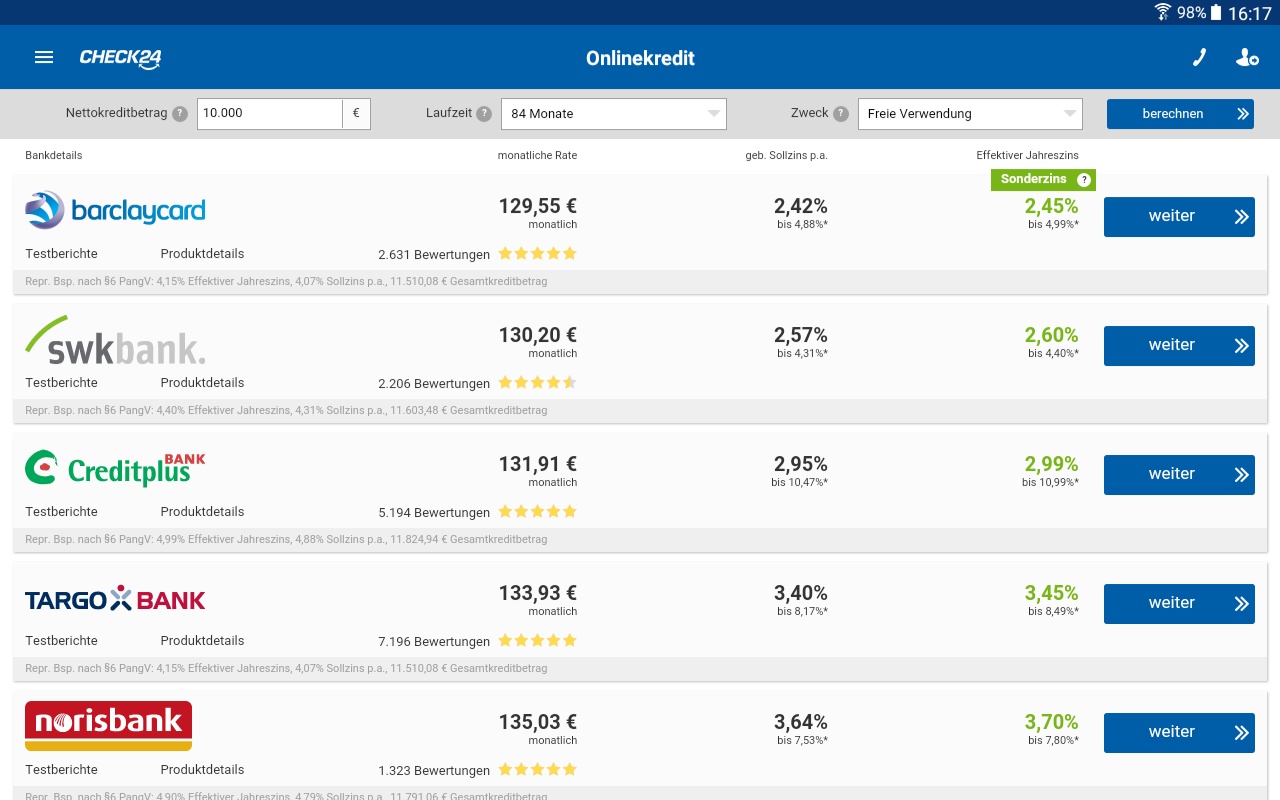This screenshot has height=800, width=1280.
Task: Tap the 16:17 clock in status bar
Action: coord(1250,13)
